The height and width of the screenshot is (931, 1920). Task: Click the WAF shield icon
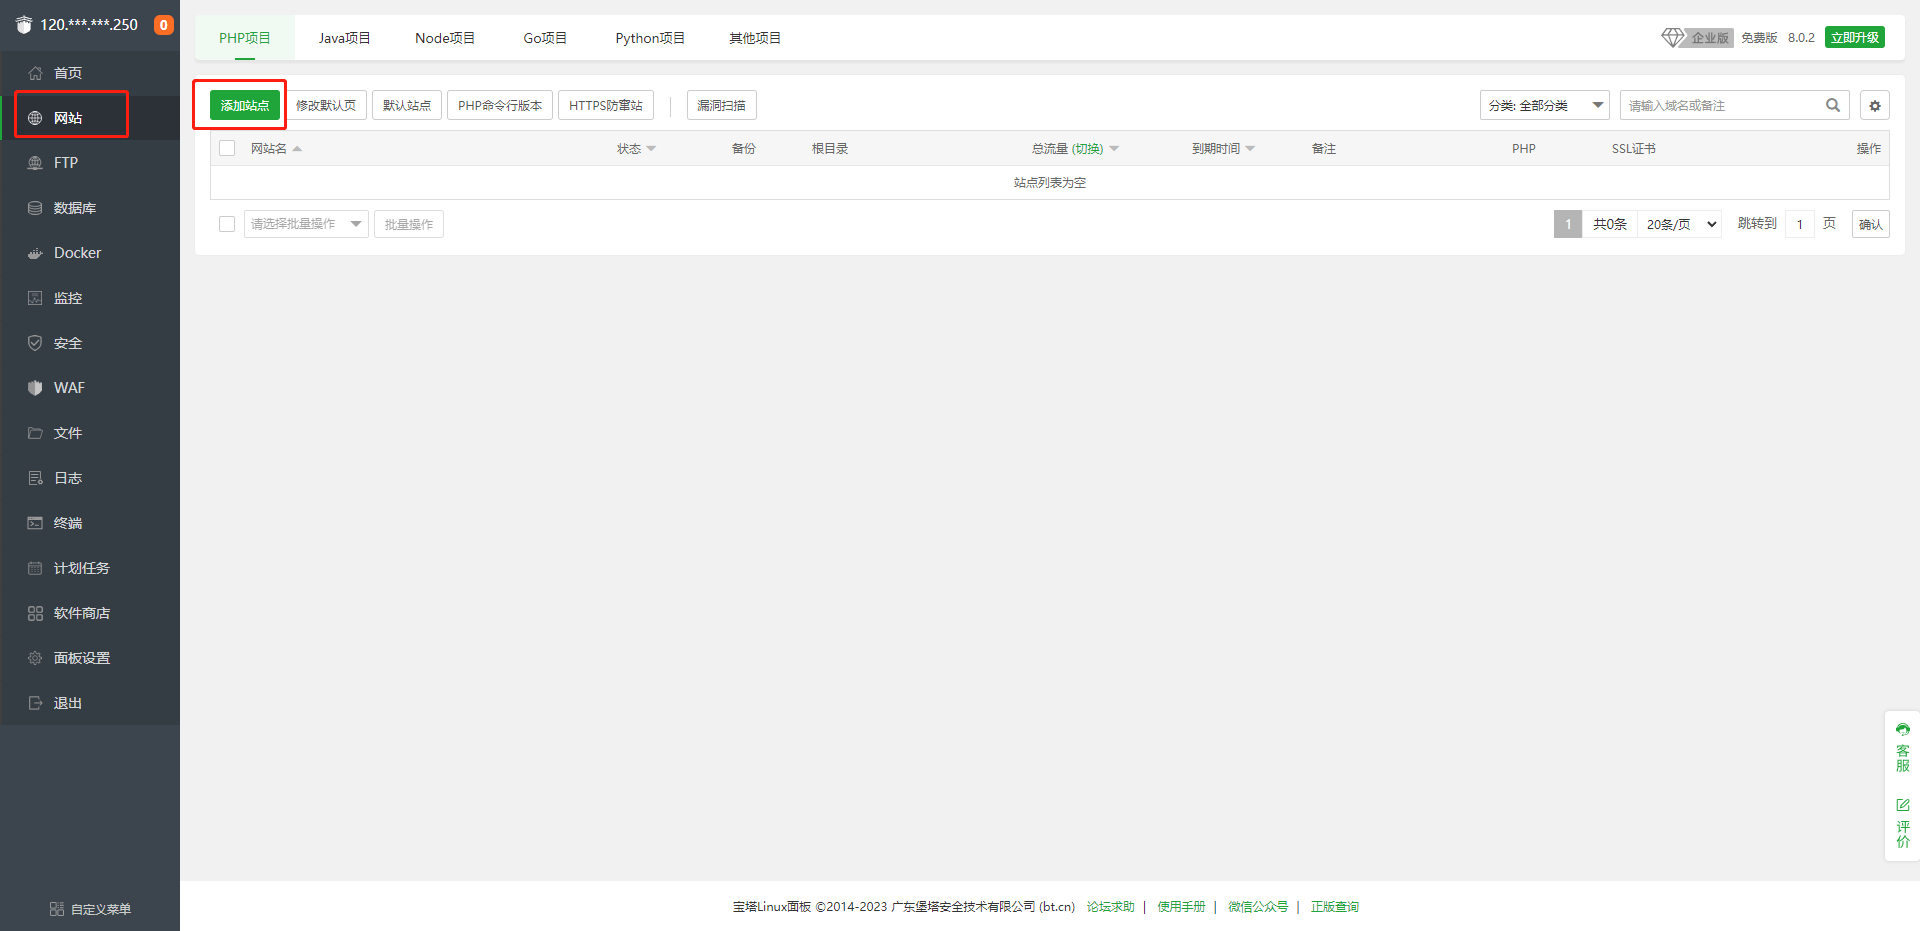(x=35, y=388)
